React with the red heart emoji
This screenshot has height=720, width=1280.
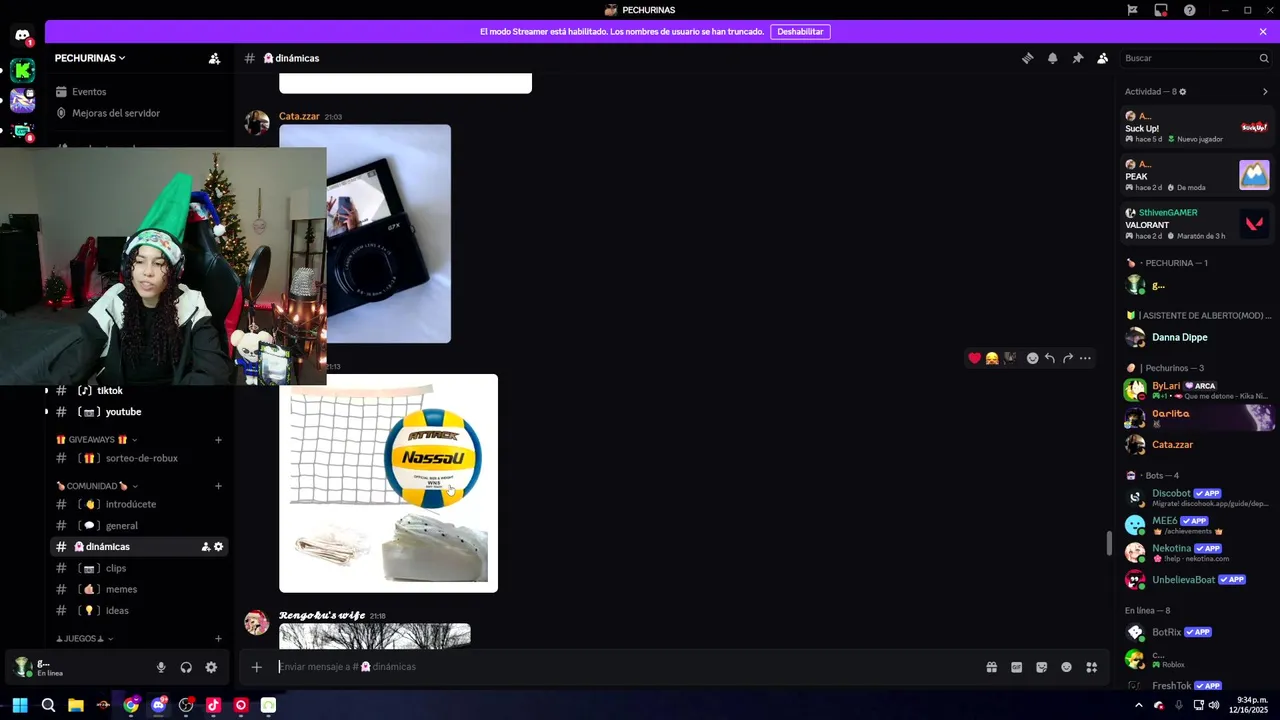(x=974, y=358)
